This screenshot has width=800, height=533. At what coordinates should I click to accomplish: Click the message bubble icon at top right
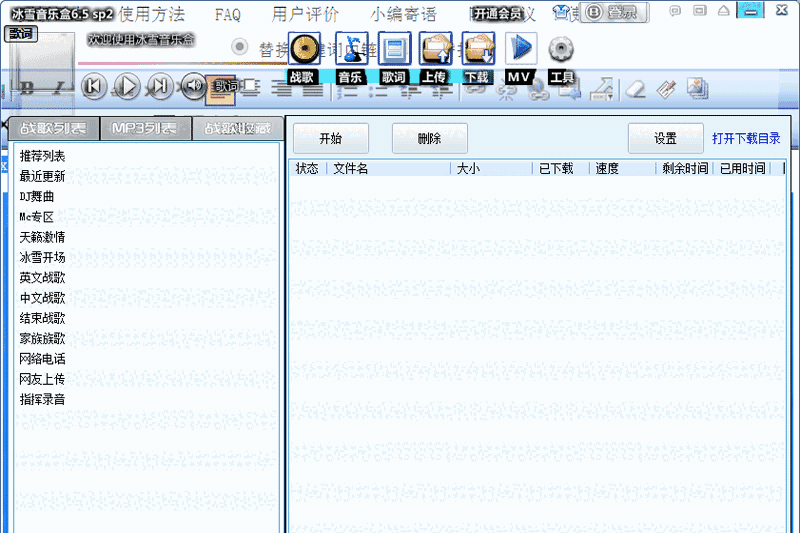tap(674, 11)
